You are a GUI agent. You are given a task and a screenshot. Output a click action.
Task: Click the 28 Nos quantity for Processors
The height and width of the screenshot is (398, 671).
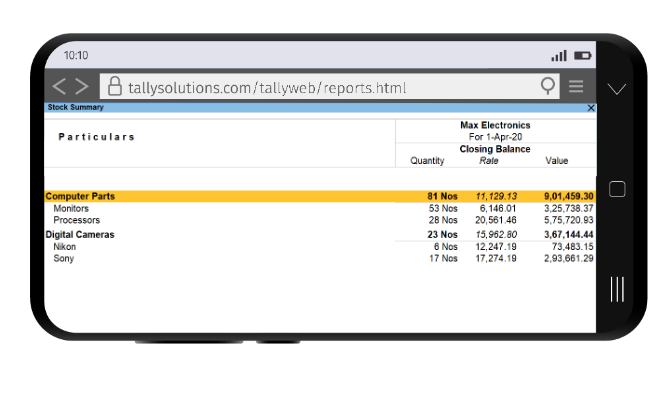point(443,220)
